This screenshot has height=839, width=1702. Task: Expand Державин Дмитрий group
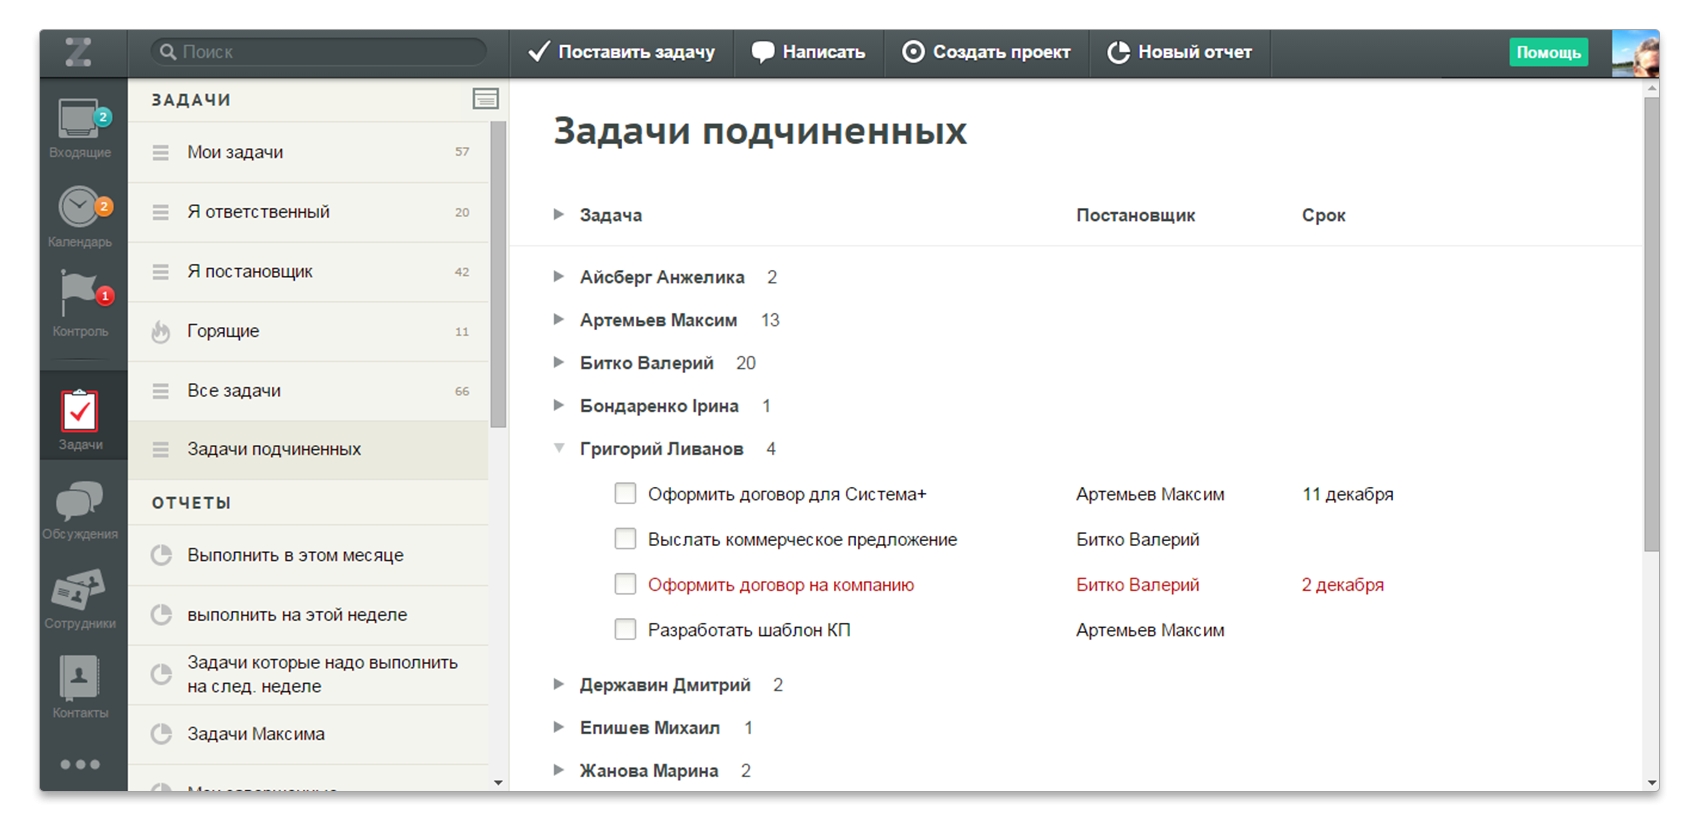[x=559, y=684]
